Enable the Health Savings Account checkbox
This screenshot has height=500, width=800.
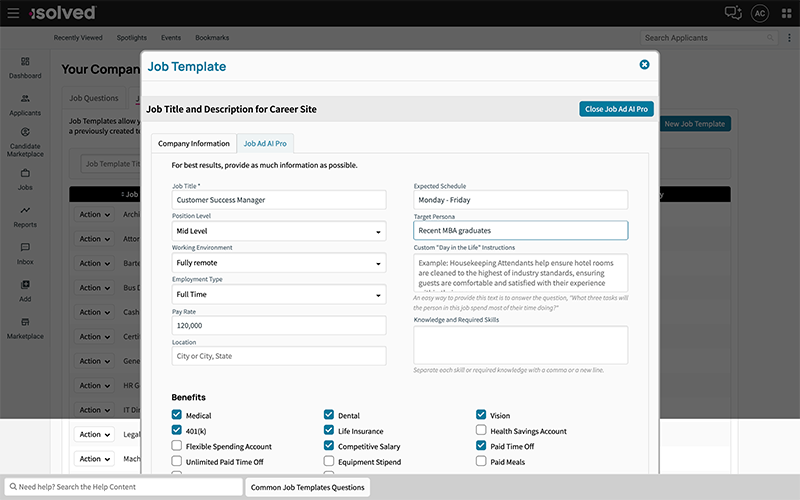pos(481,431)
